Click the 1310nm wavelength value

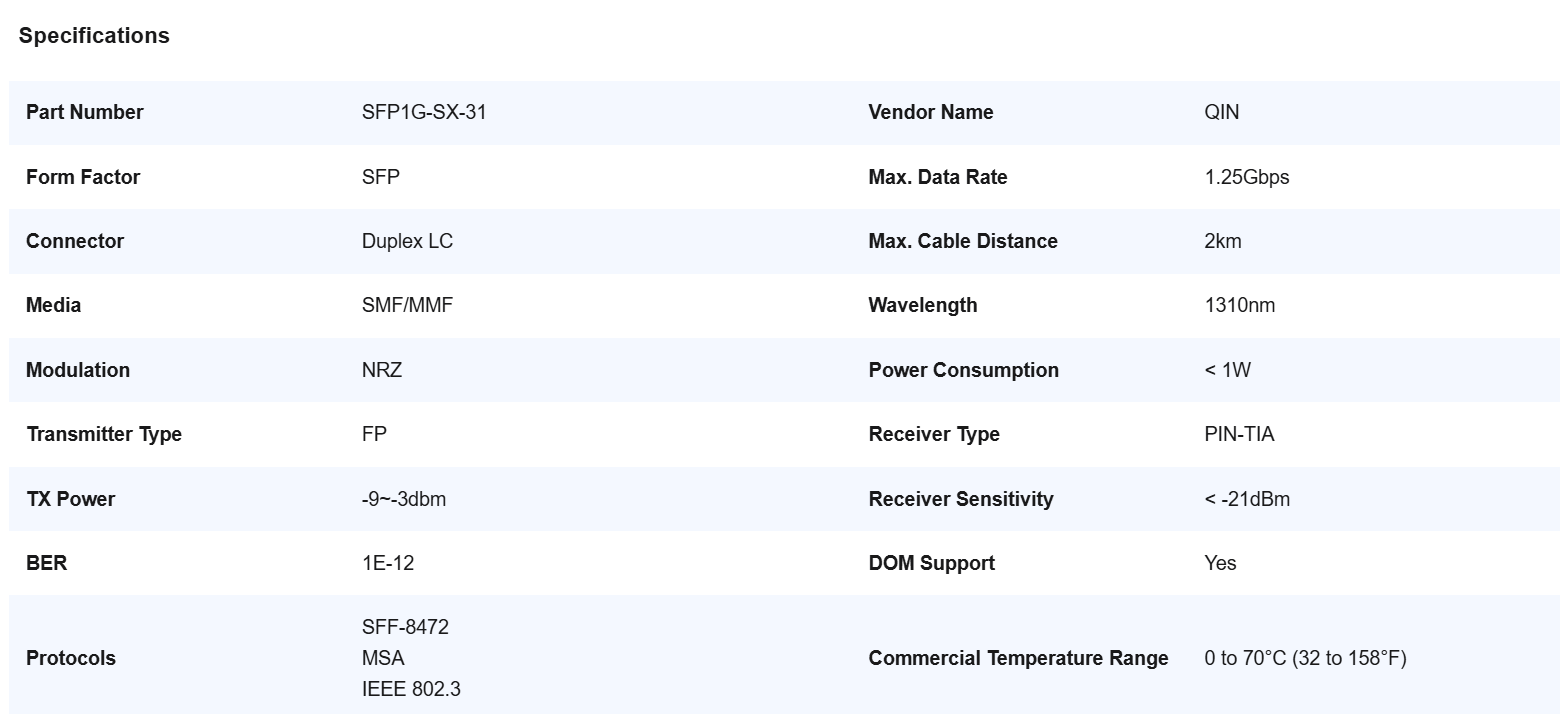tap(1240, 305)
